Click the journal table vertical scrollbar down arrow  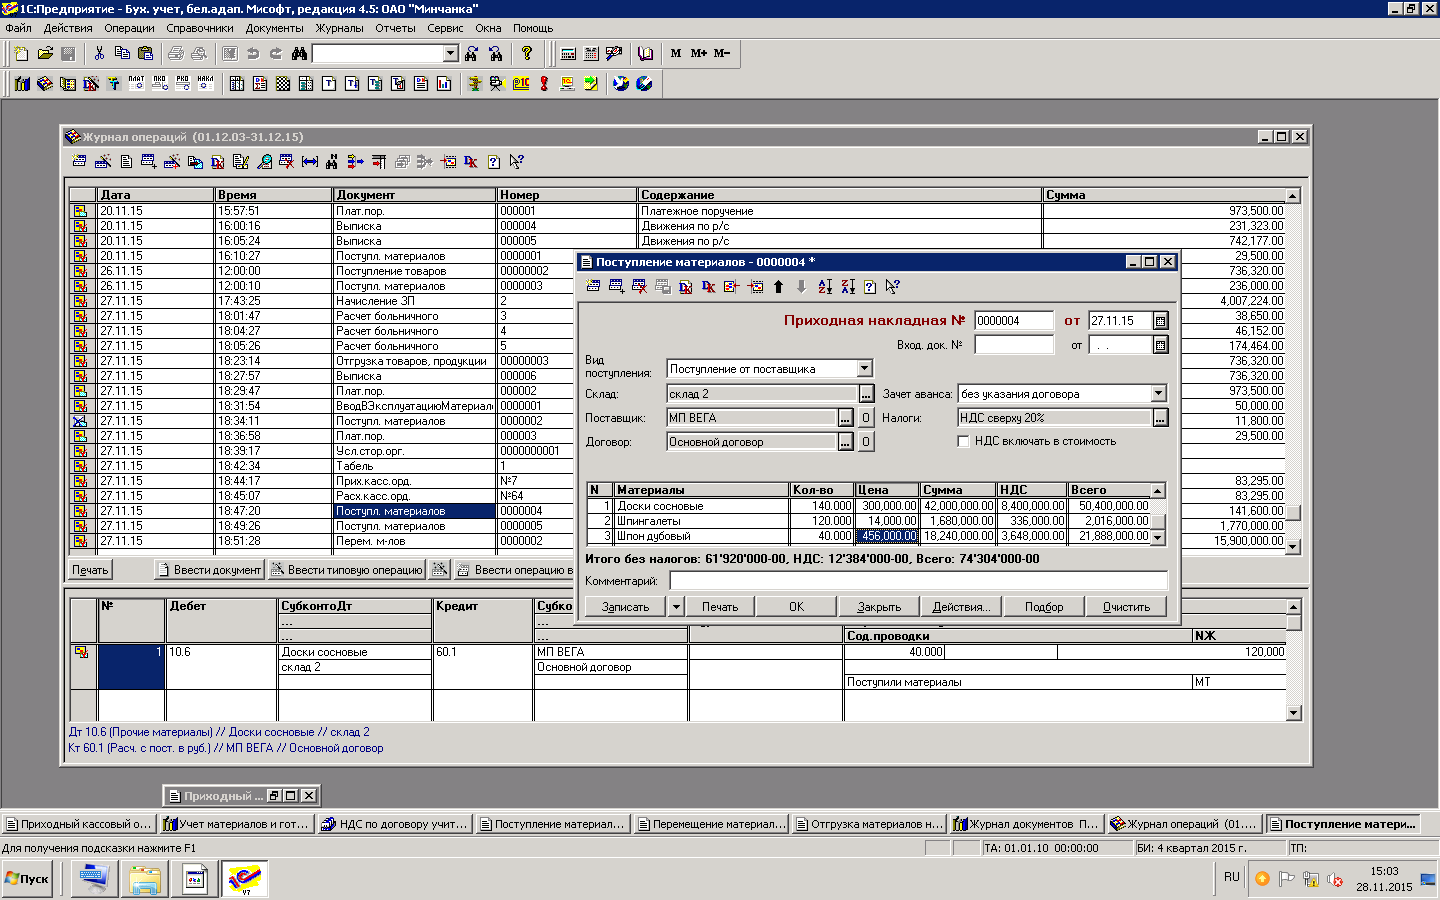click(x=1292, y=547)
